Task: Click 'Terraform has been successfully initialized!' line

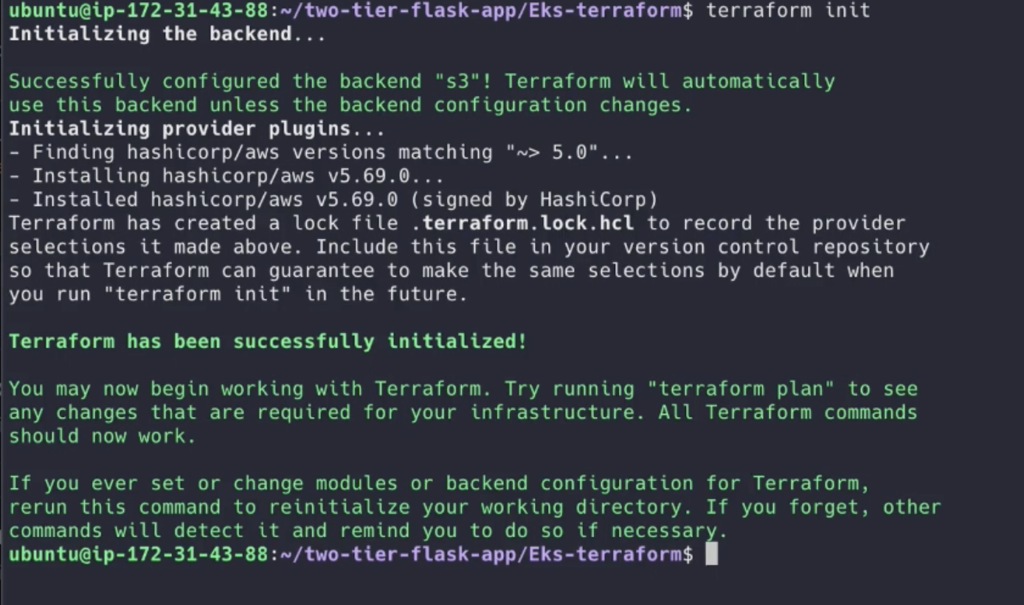Action: 268,342
